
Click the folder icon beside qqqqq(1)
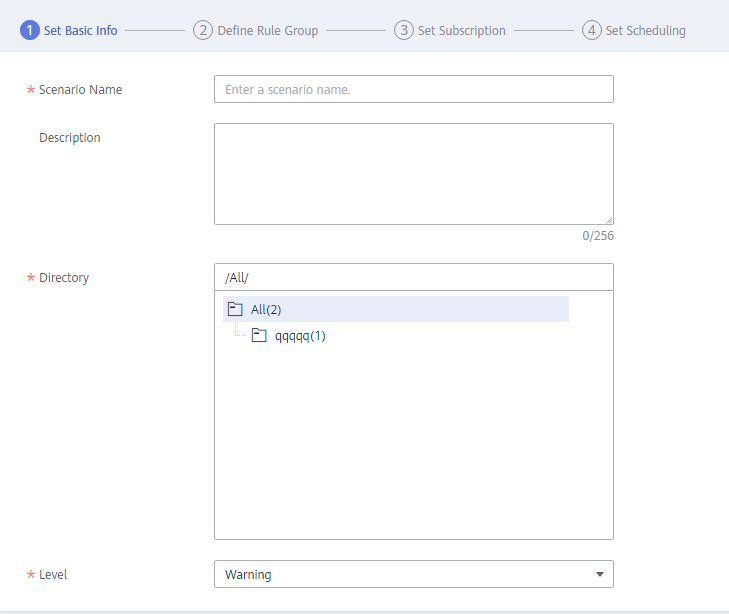pos(259,335)
